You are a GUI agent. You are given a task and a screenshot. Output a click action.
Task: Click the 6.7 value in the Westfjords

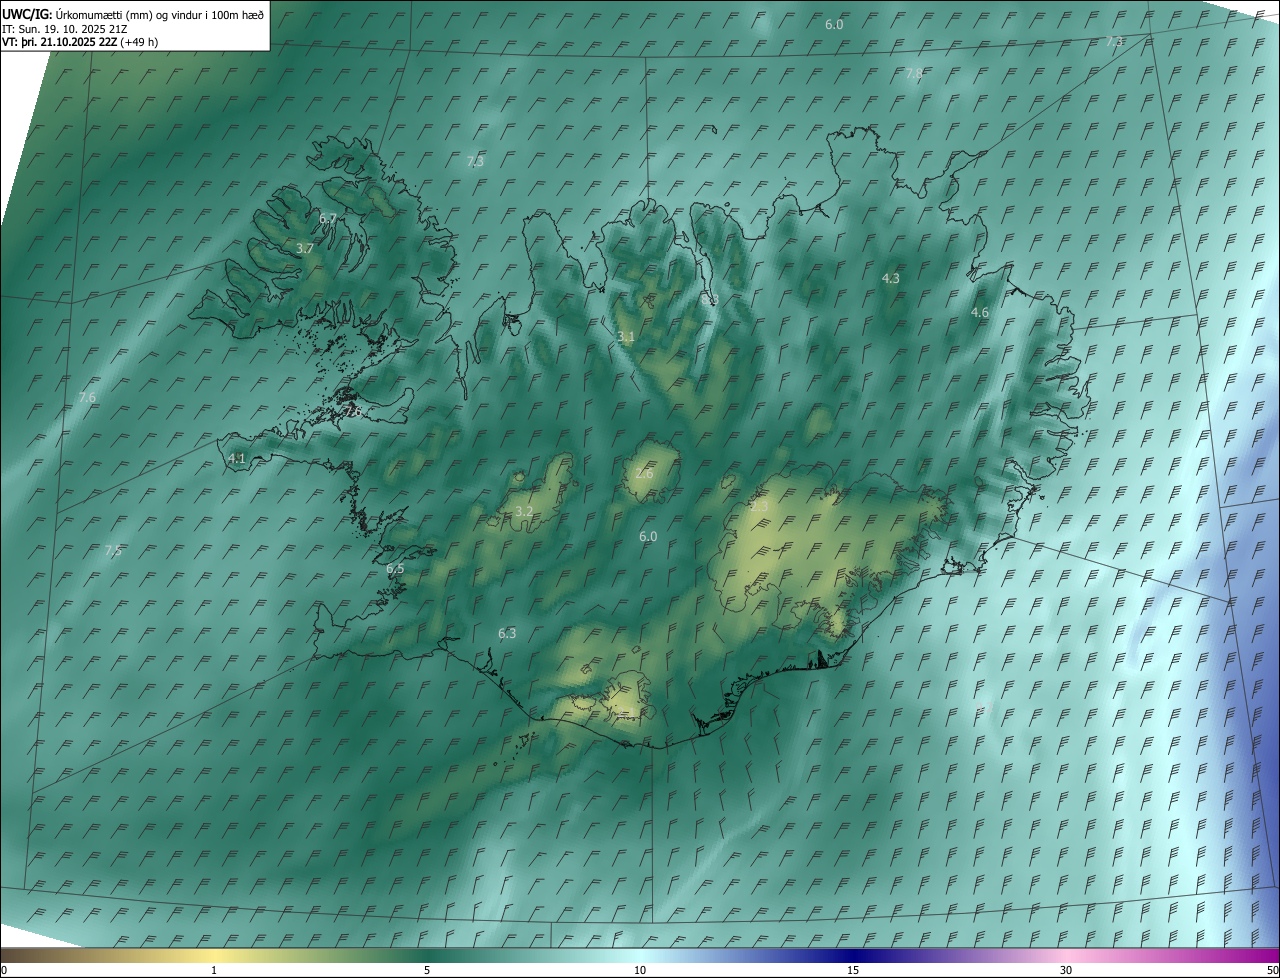coord(328,218)
